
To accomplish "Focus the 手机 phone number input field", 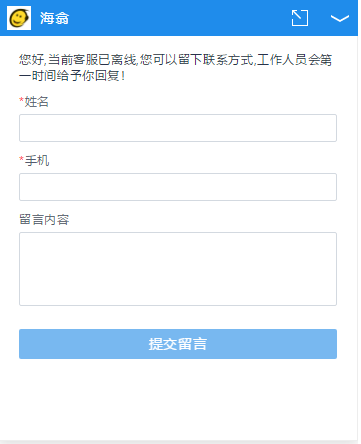I will point(178,187).
